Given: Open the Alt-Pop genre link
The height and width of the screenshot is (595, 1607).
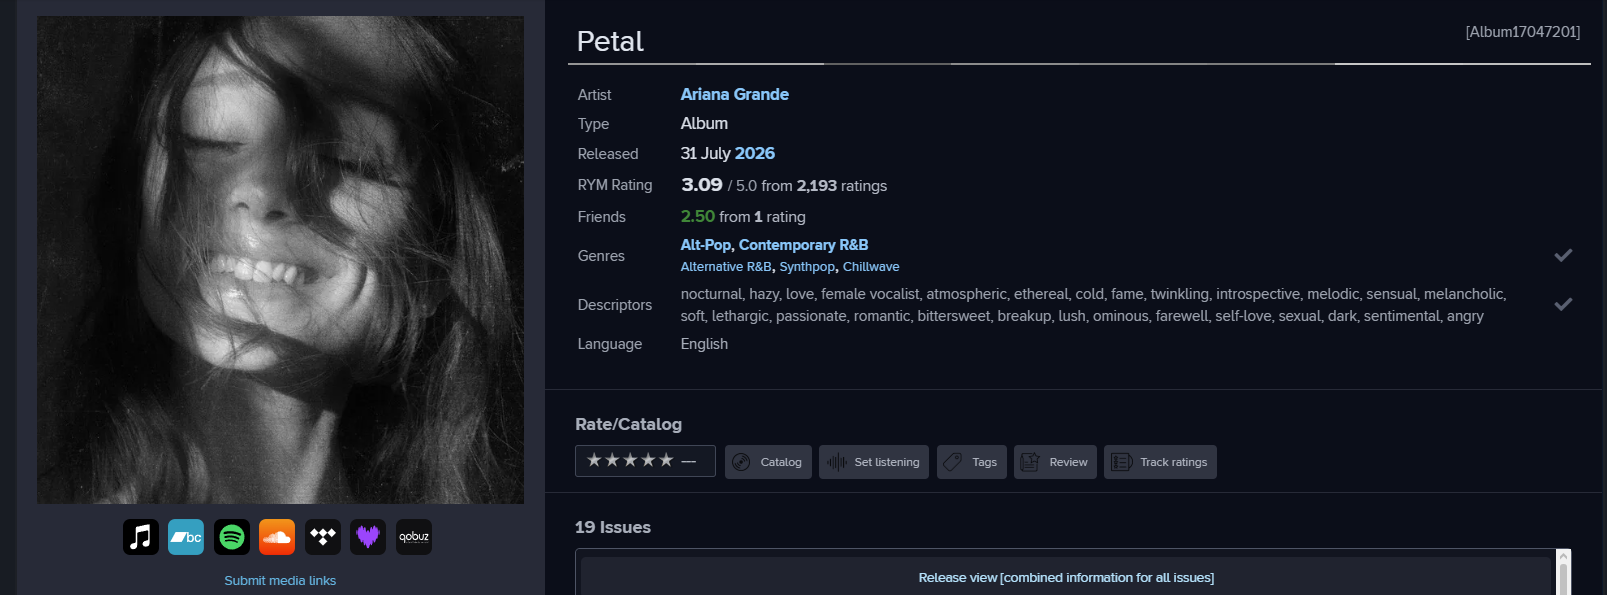Looking at the screenshot, I should (x=706, y=245).
